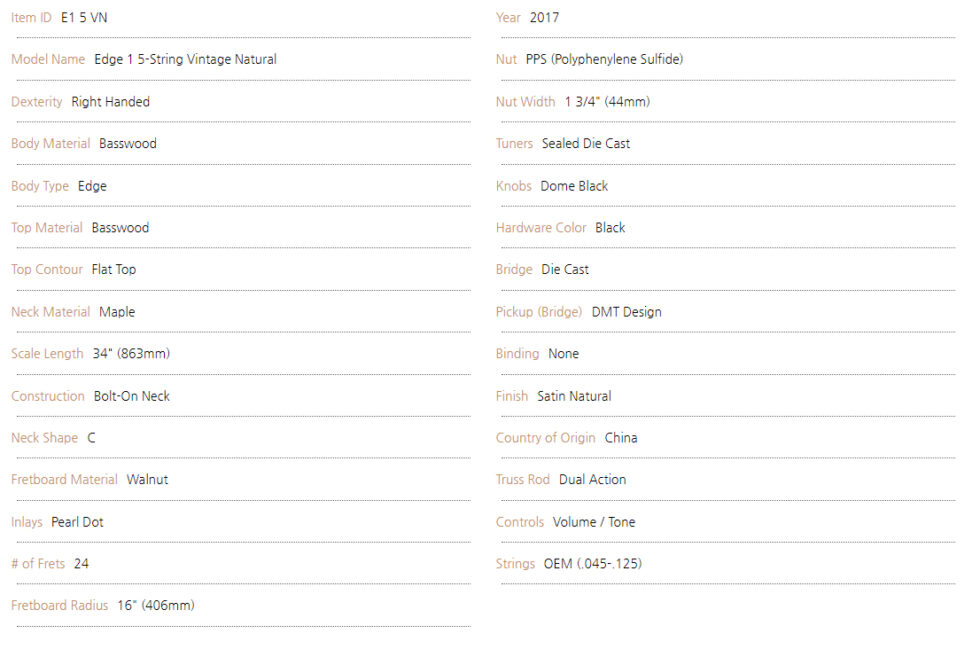Click the Fretboard Radius 16" (406mm) value

156,605
